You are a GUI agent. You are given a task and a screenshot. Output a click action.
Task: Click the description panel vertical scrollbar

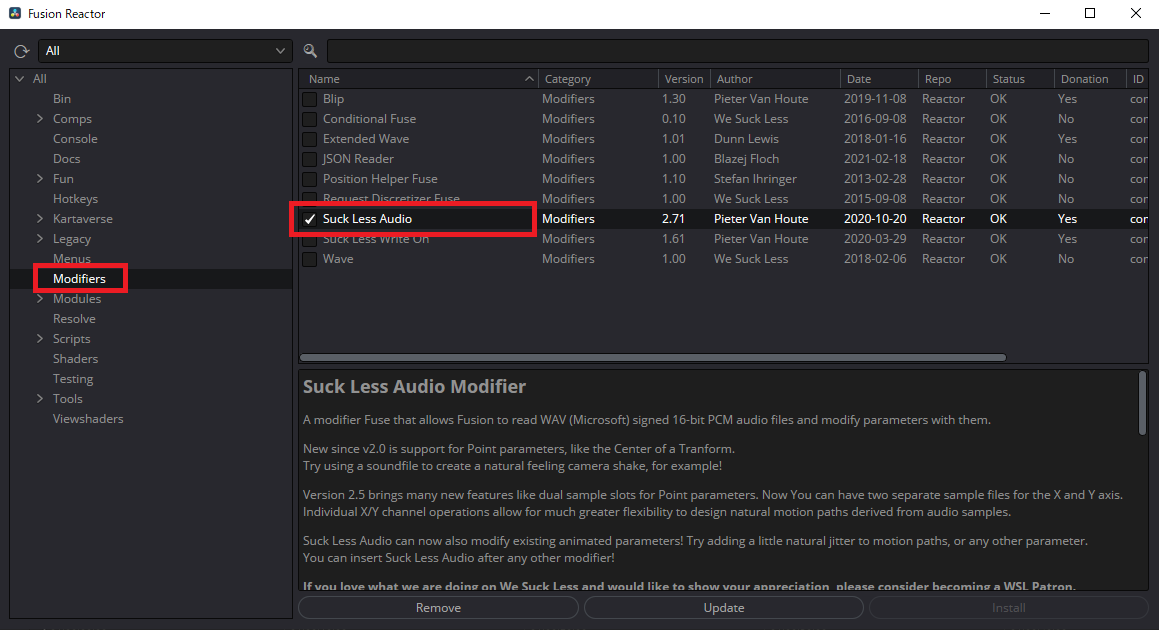pyautogui.click(x=1142, y=404)
